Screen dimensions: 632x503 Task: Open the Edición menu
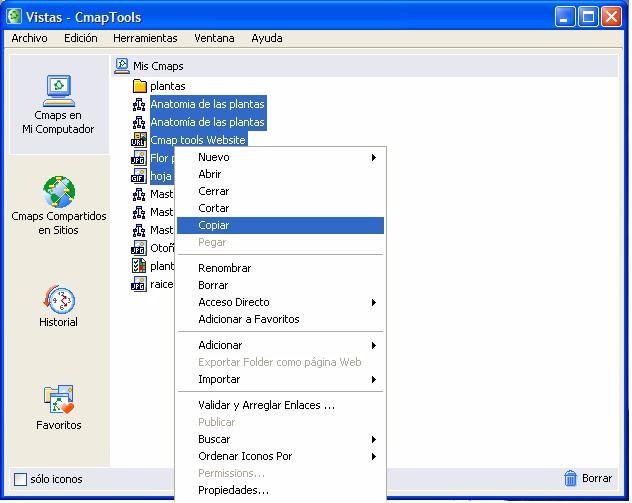pyautogui.click(x=81, y=38)
